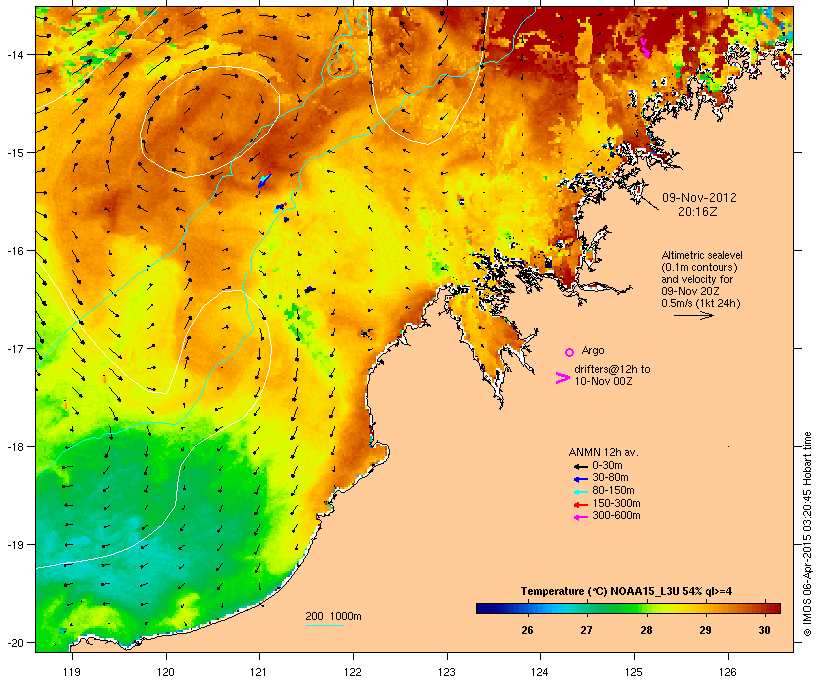Click the magenta Argo circle legend symbol

click(570, 352)
